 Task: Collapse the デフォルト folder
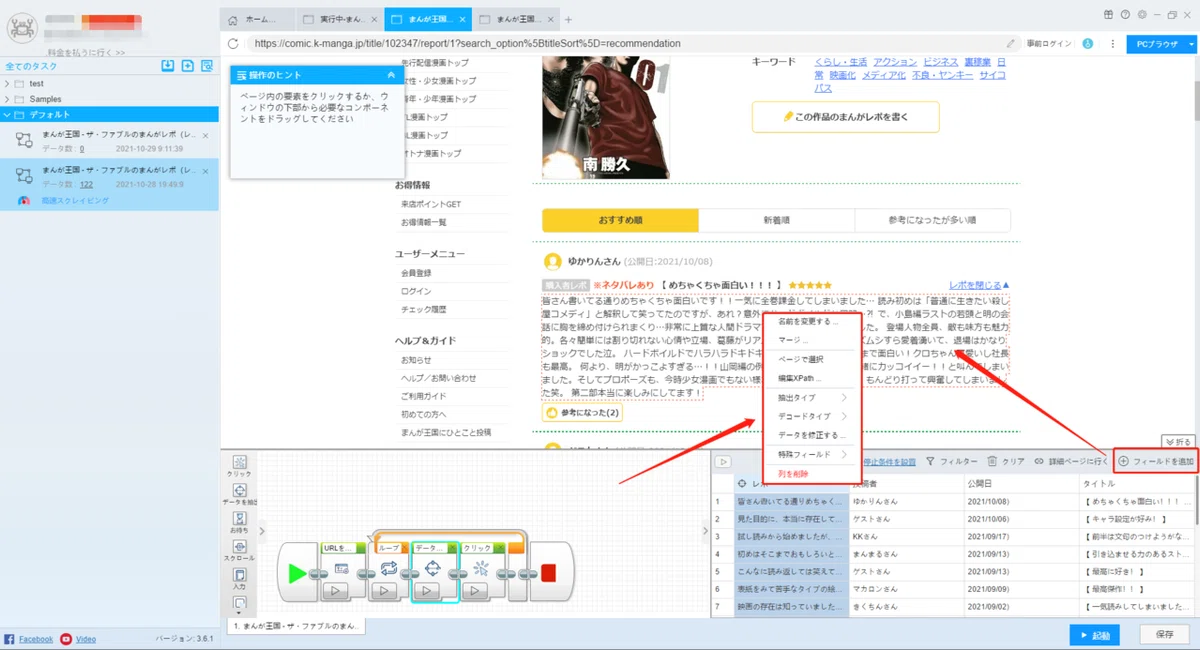click(8, 114)
